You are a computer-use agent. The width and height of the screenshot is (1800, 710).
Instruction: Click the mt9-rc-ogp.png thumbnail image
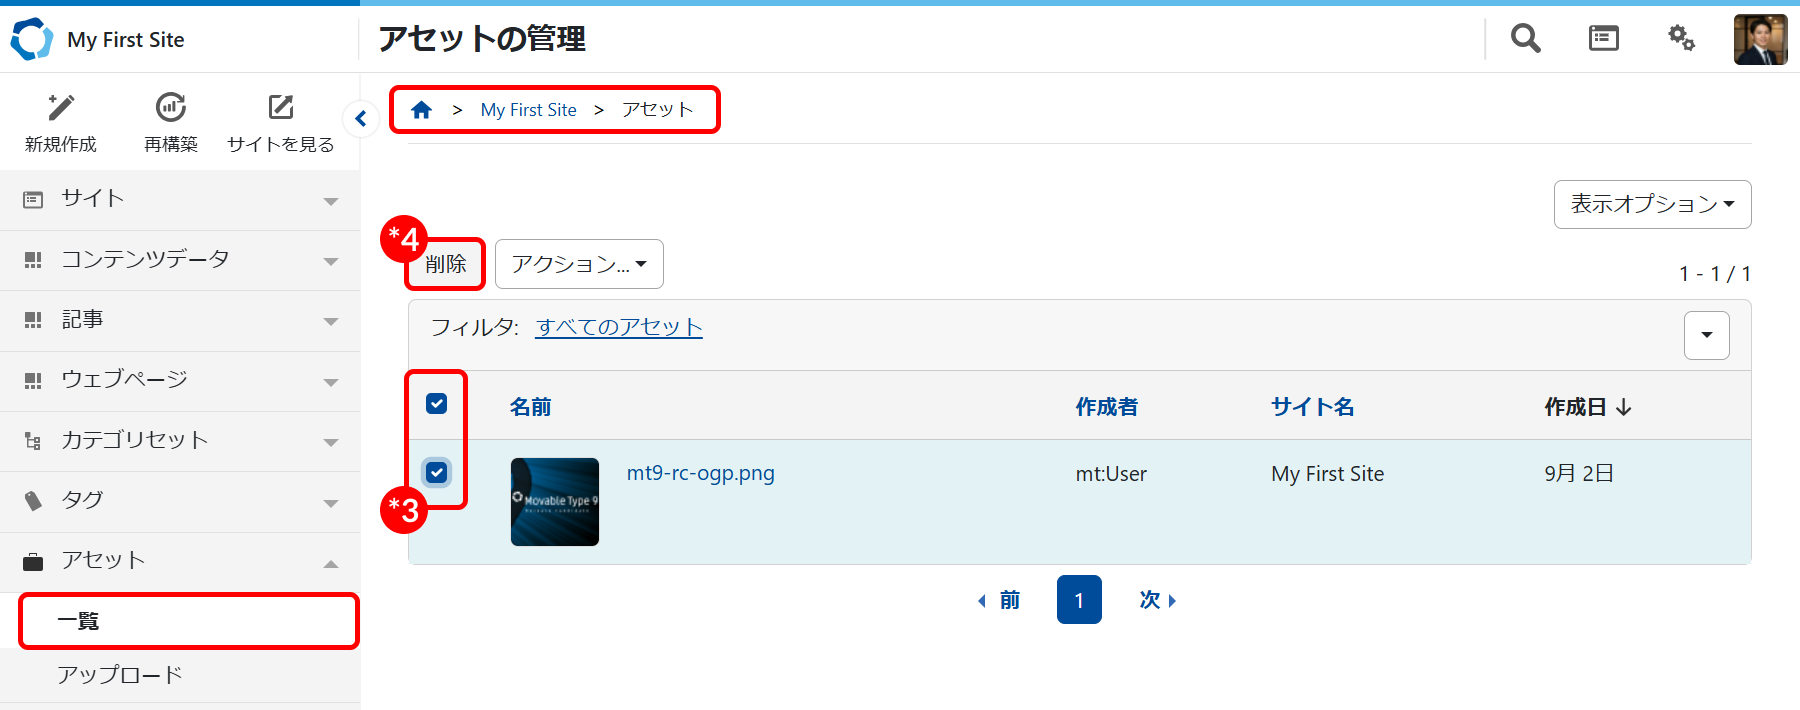point(555,502)
